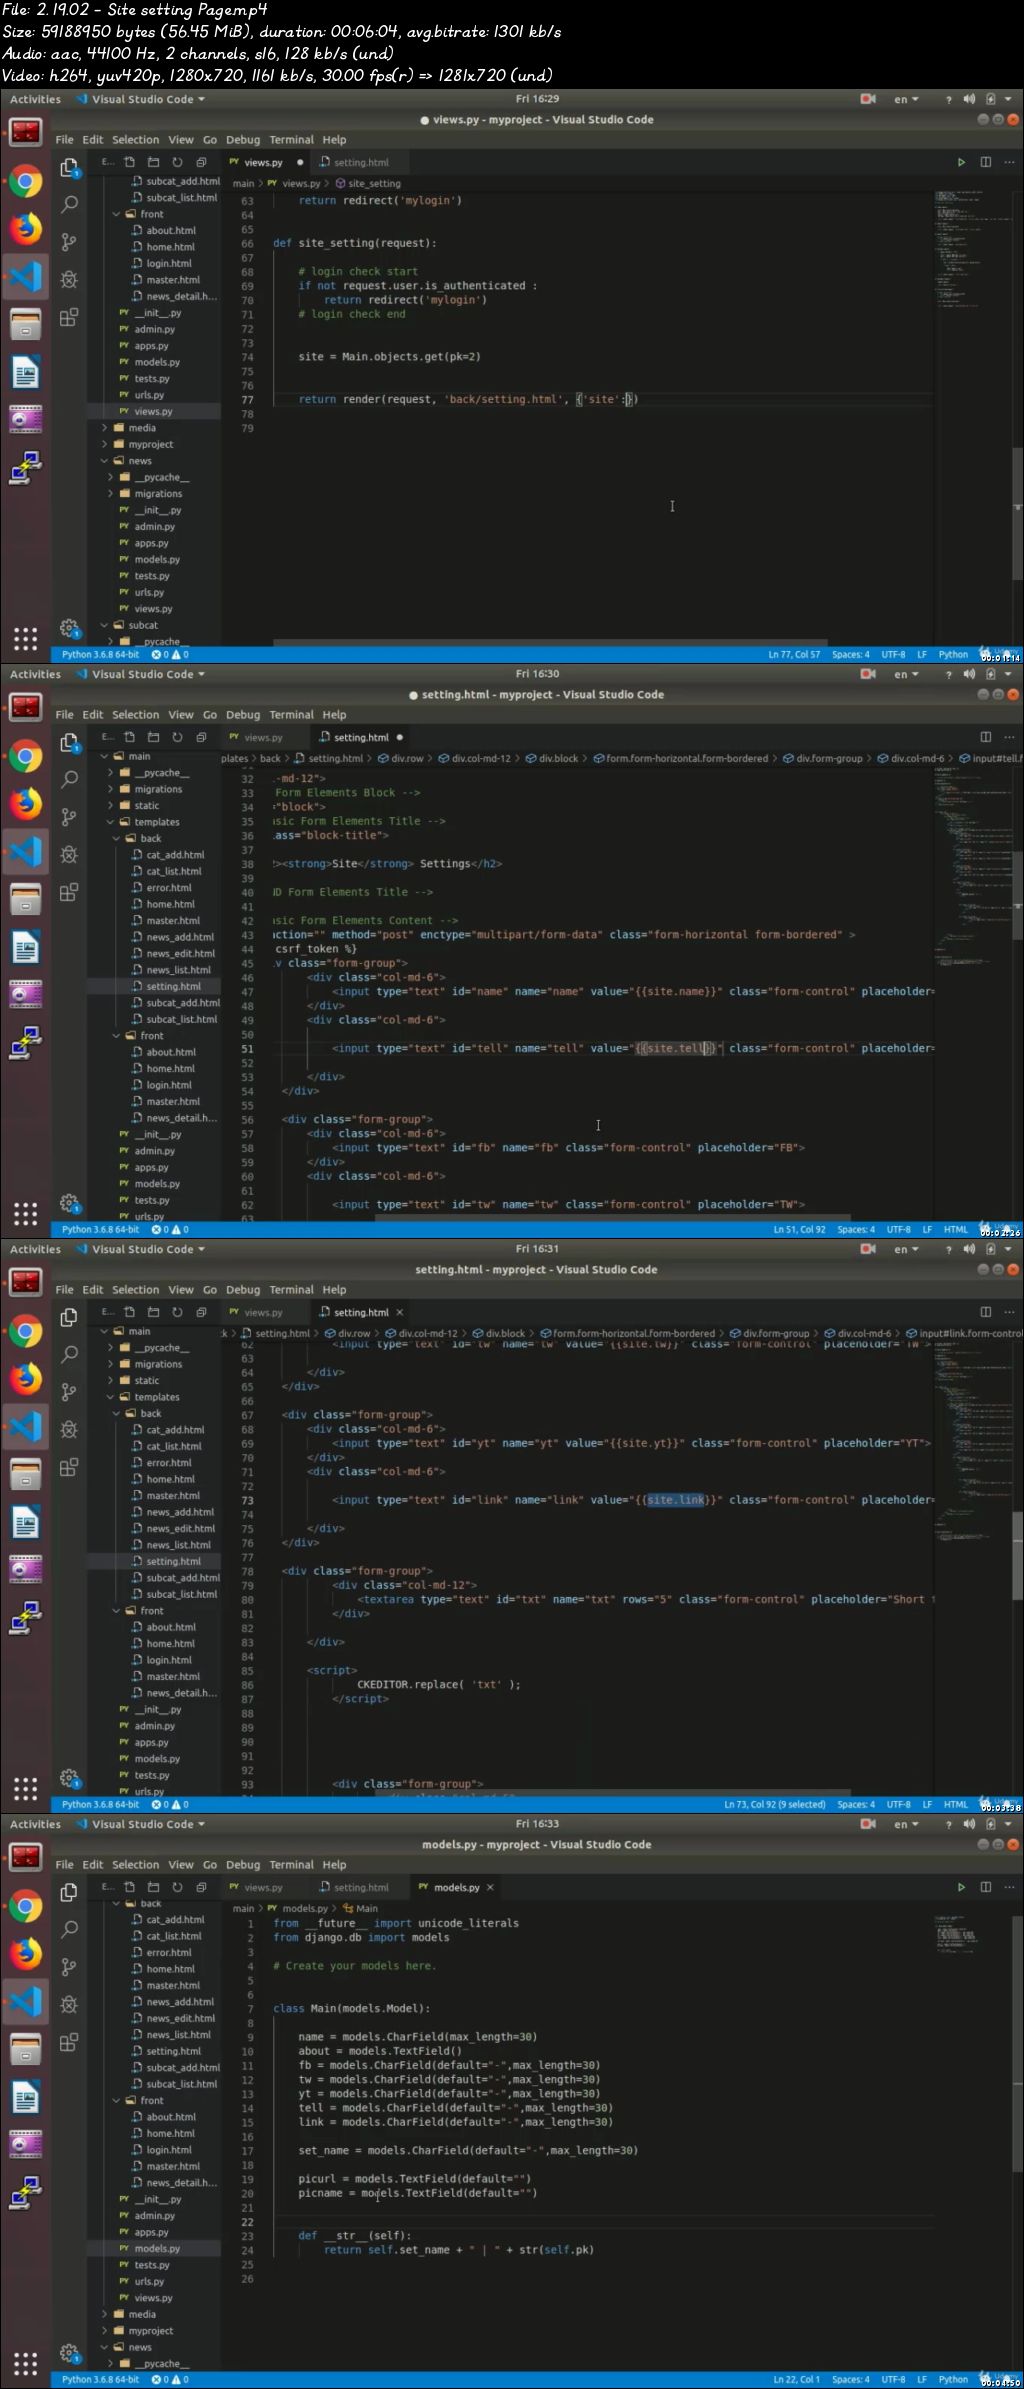Click New Folder icon in the 16:29 explorer toolbar
The height and width of the screenshot is (2389, 1024).
coord(153,162)
